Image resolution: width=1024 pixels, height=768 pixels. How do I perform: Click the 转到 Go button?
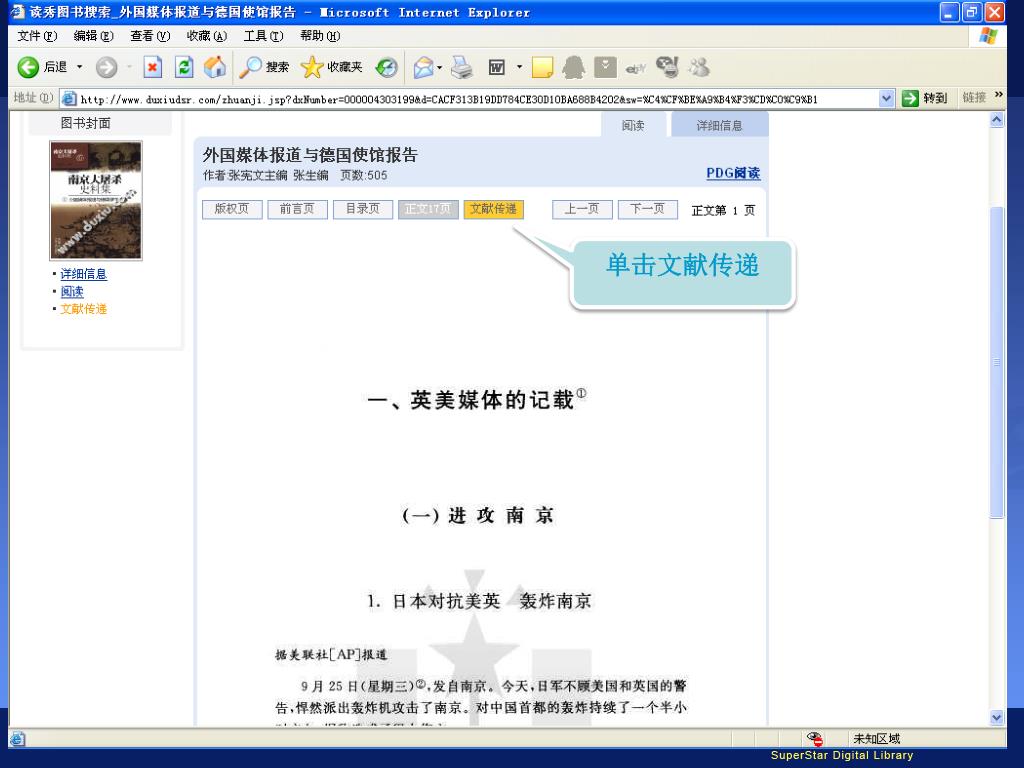(x=924, y=98)
